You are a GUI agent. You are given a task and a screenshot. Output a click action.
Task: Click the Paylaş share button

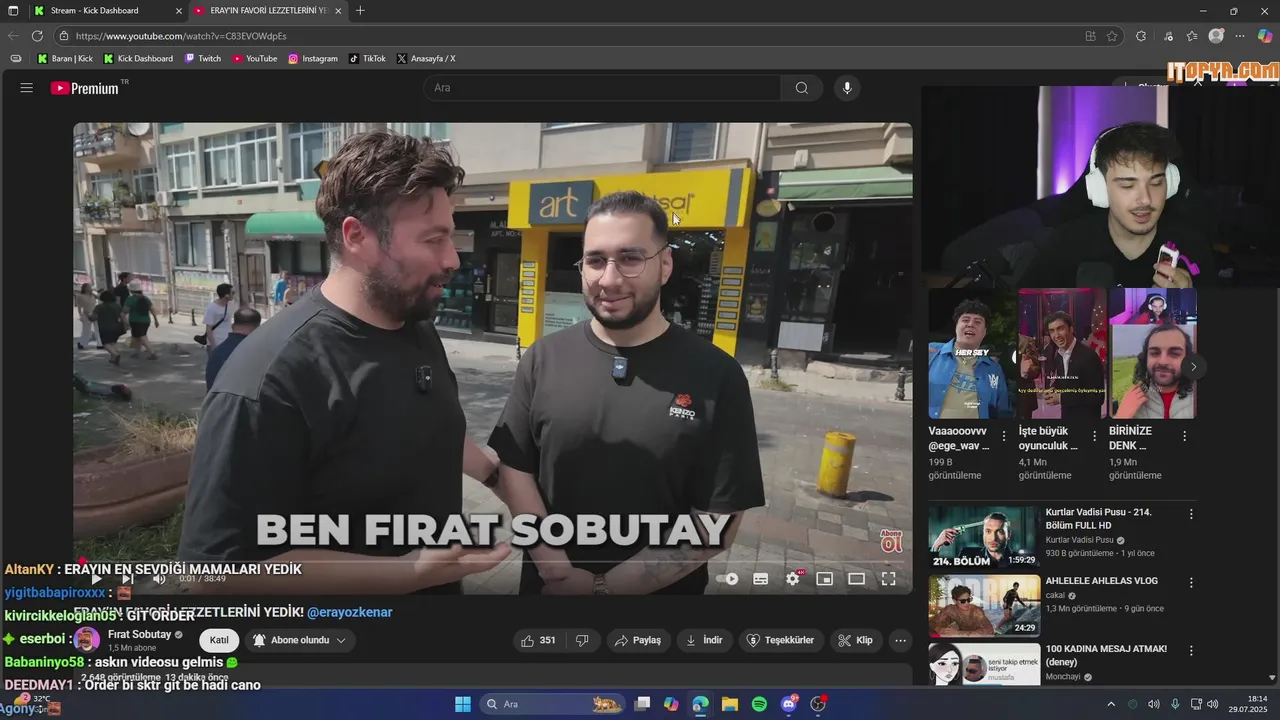click(x=637, y=640)
